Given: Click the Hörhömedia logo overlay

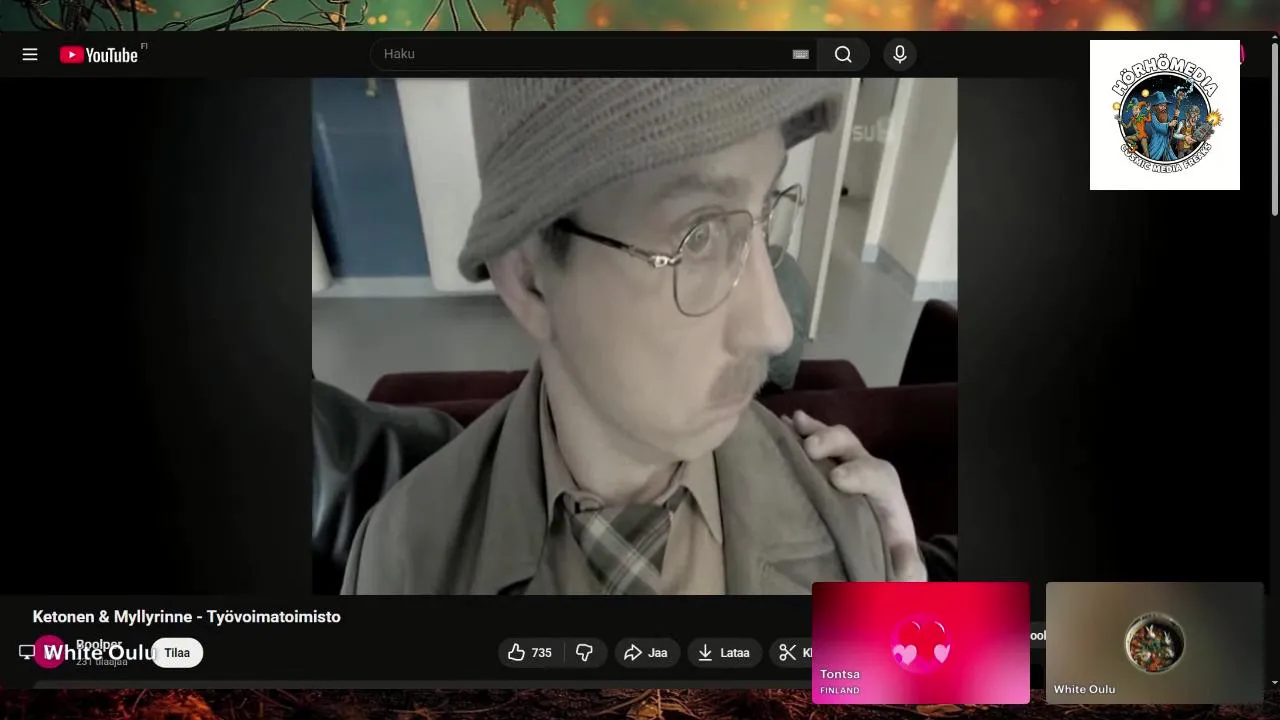Looking at the screenshot, I should pyautogui.click(x=1165, y=115).
